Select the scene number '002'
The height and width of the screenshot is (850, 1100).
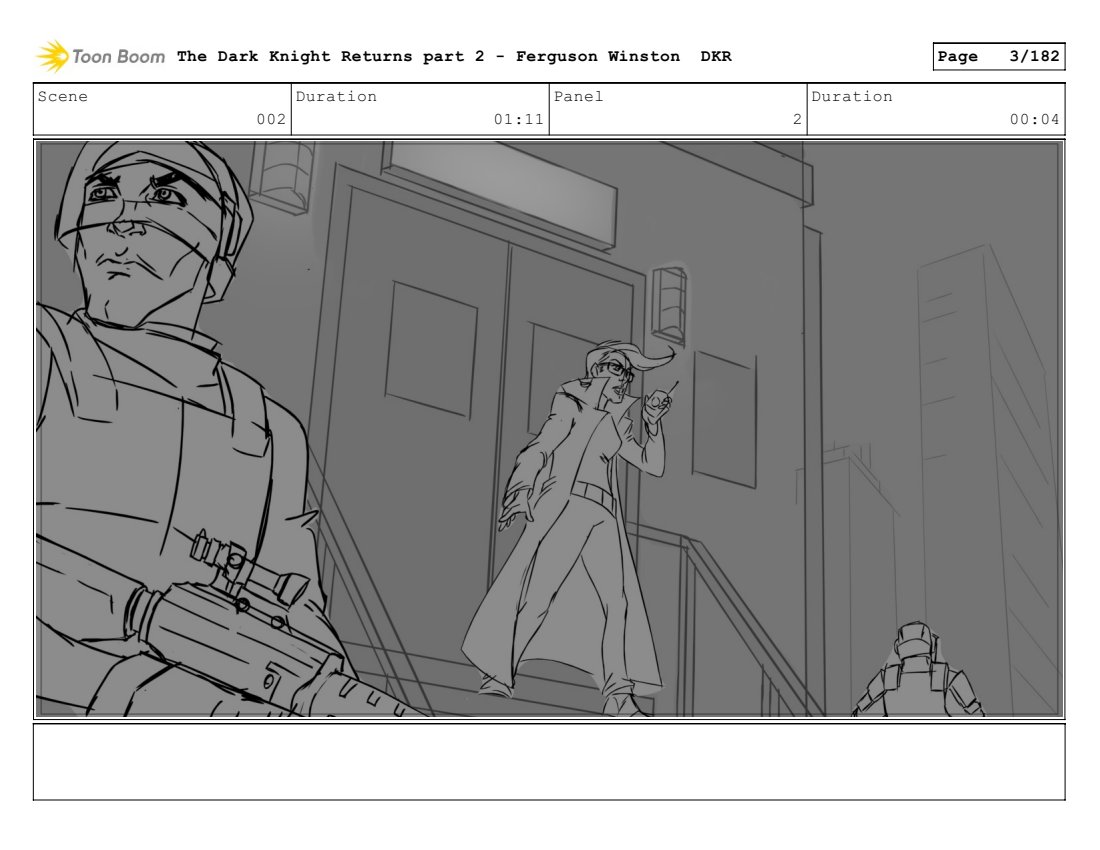(271, 119)
